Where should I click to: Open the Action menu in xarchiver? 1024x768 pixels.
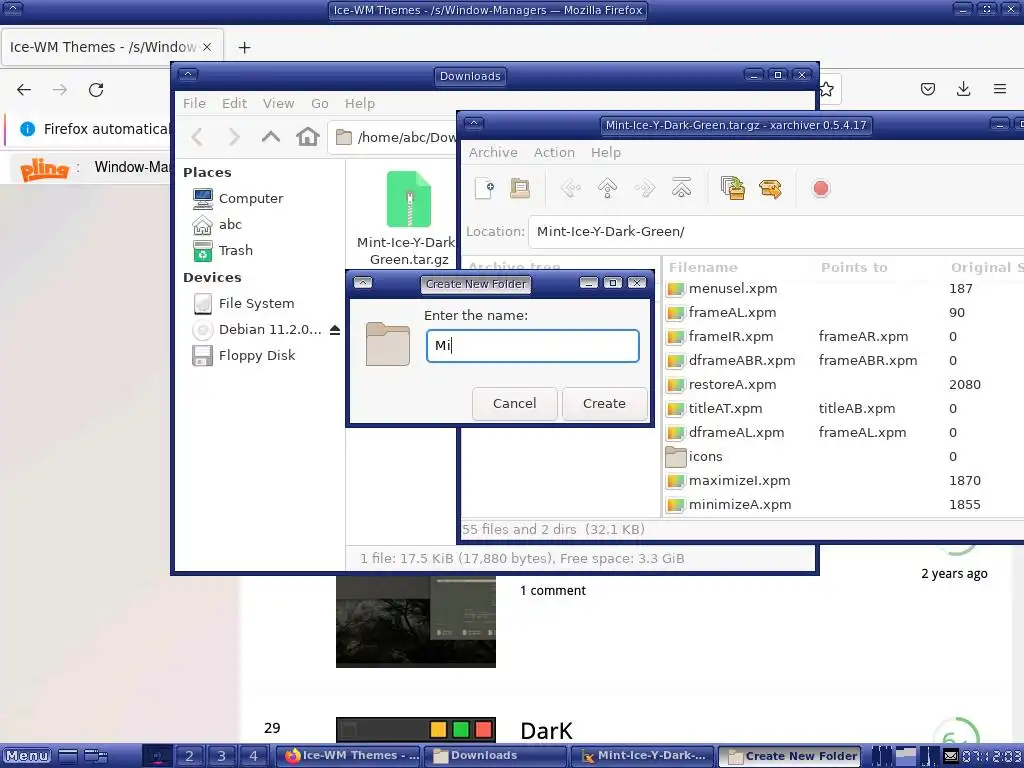coord(554,152)
